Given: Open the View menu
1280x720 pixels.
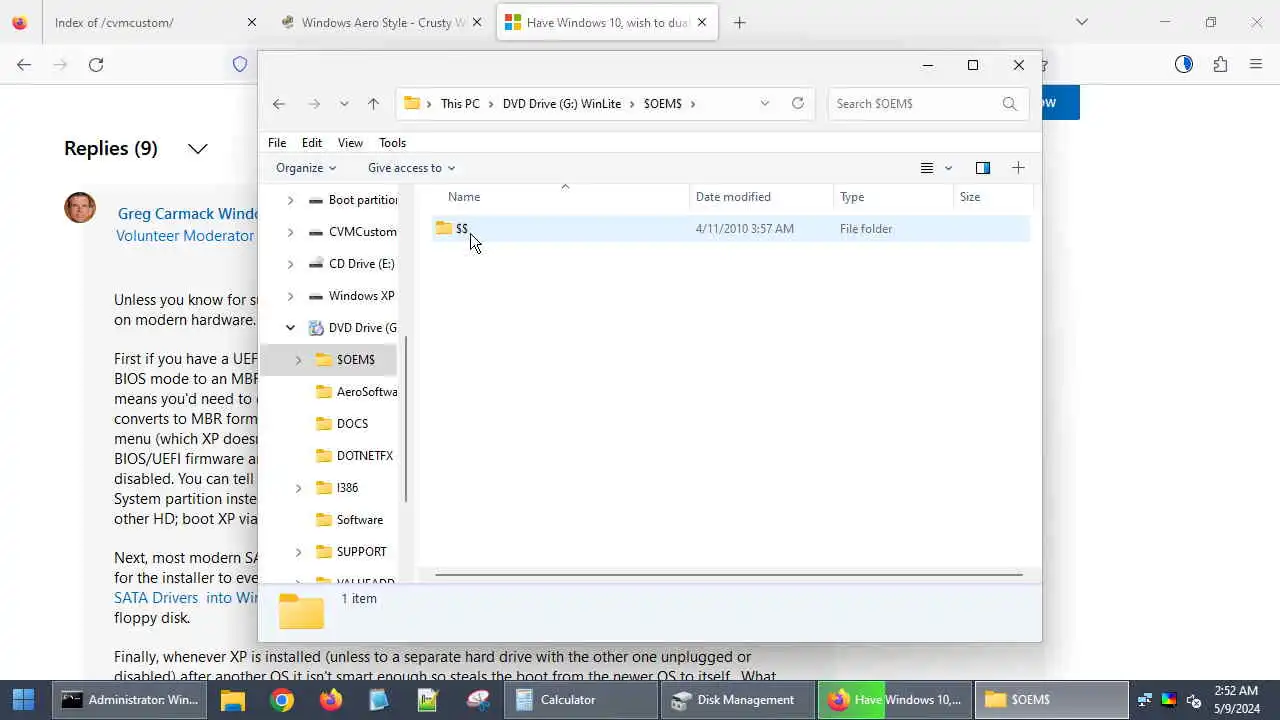Looking at the screenshot, I should click(350, 143).
